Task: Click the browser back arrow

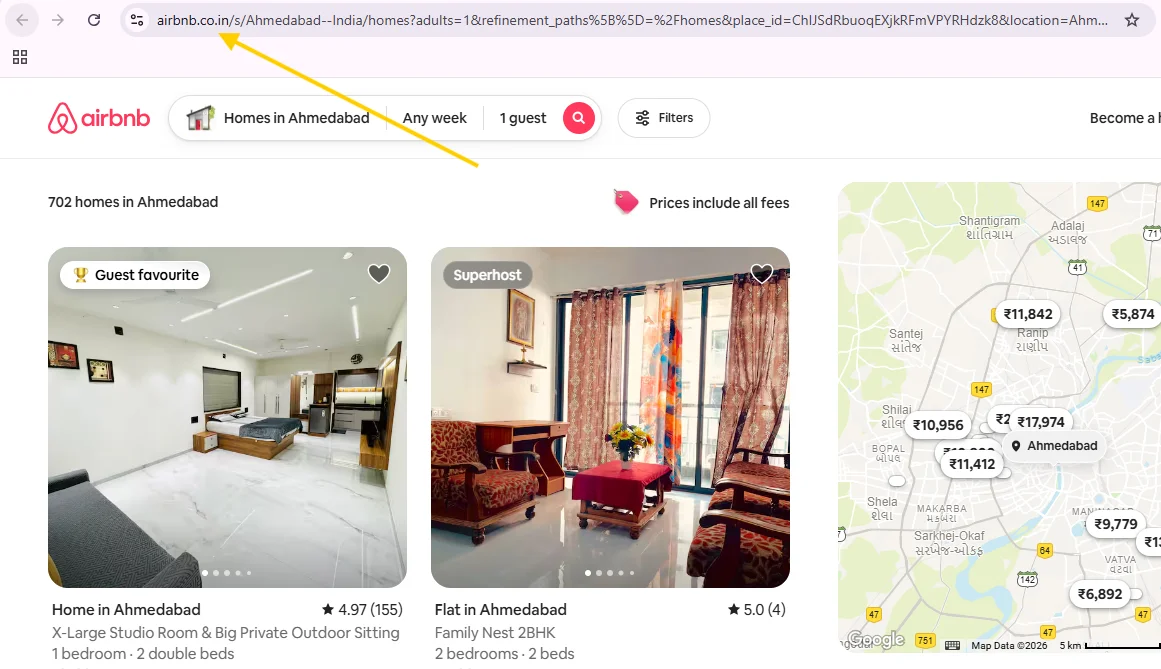Action: [x=22, y=19]
